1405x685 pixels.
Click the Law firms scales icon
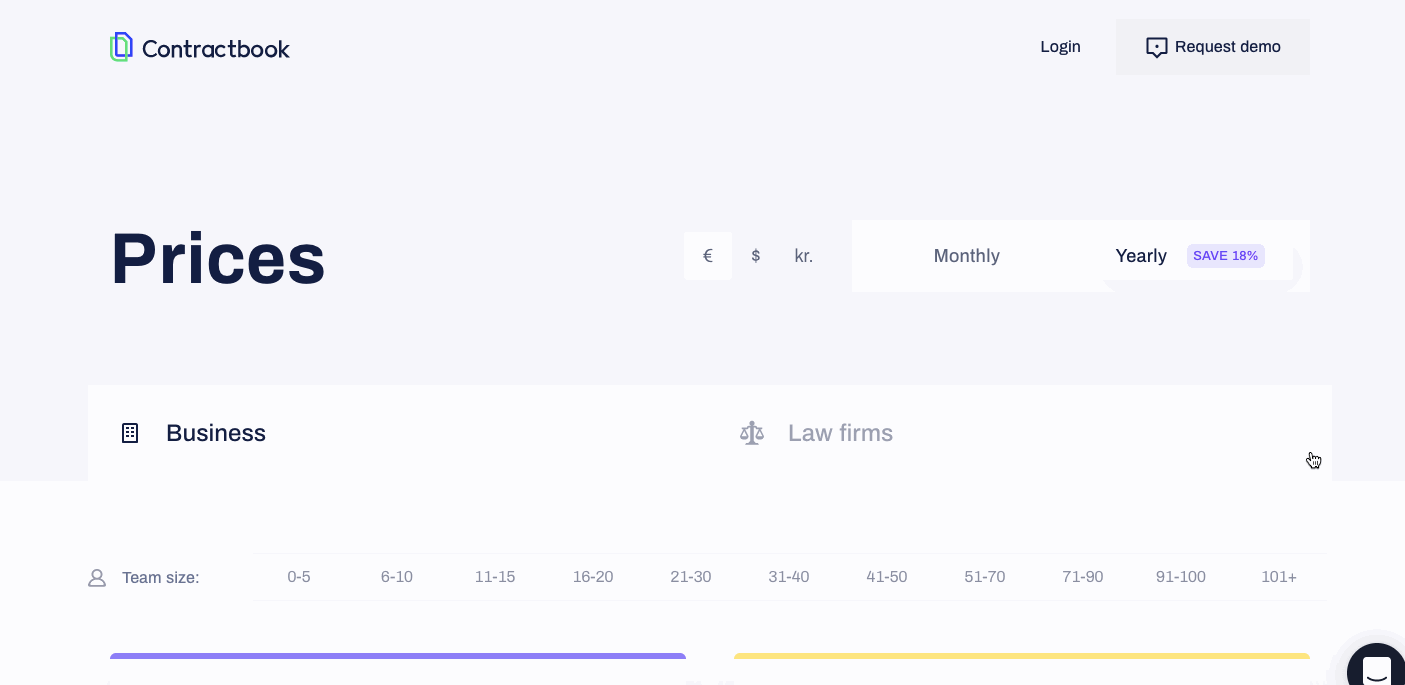752,433
